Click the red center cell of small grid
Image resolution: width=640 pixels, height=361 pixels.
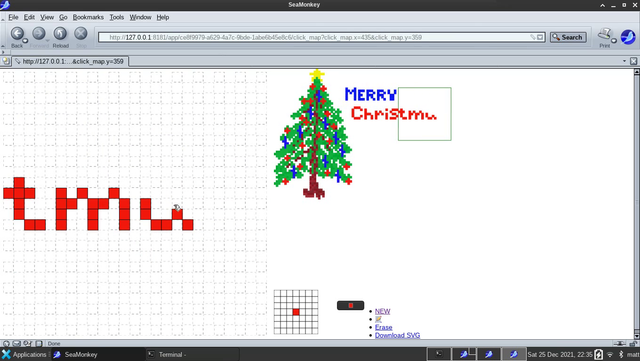(296, 312)
